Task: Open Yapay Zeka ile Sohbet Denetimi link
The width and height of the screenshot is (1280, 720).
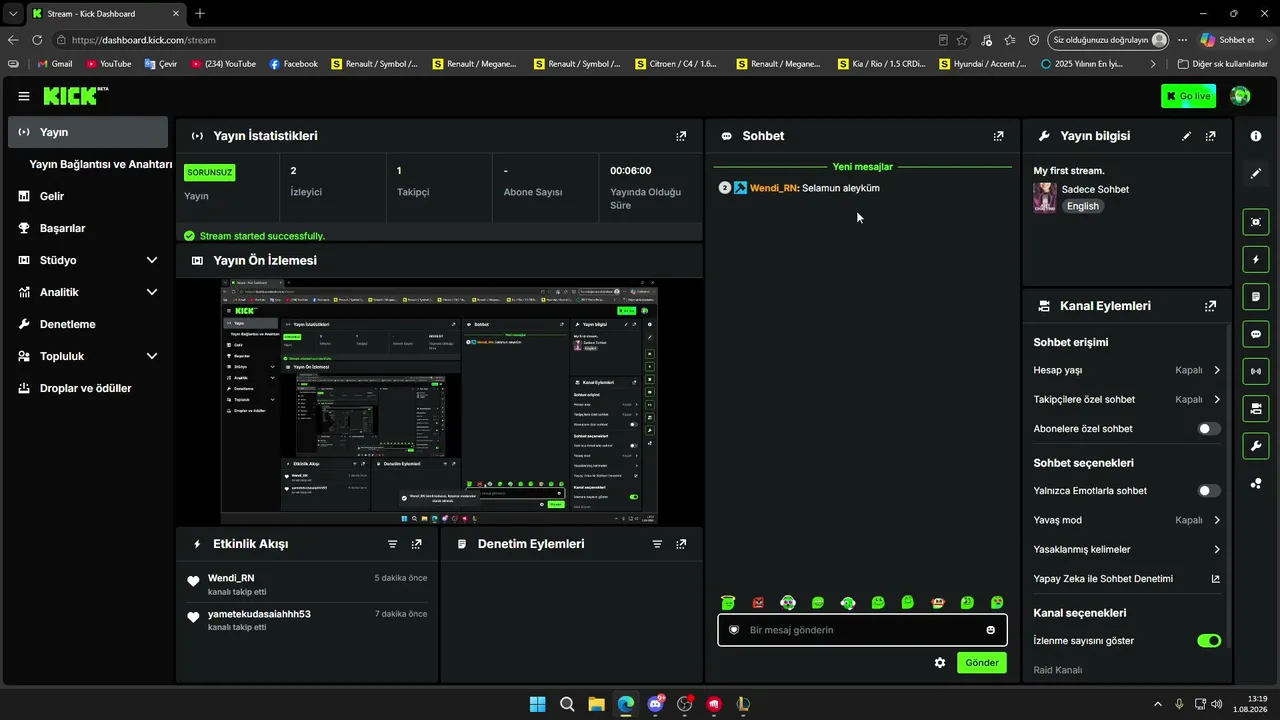Action: (1127, 578)
